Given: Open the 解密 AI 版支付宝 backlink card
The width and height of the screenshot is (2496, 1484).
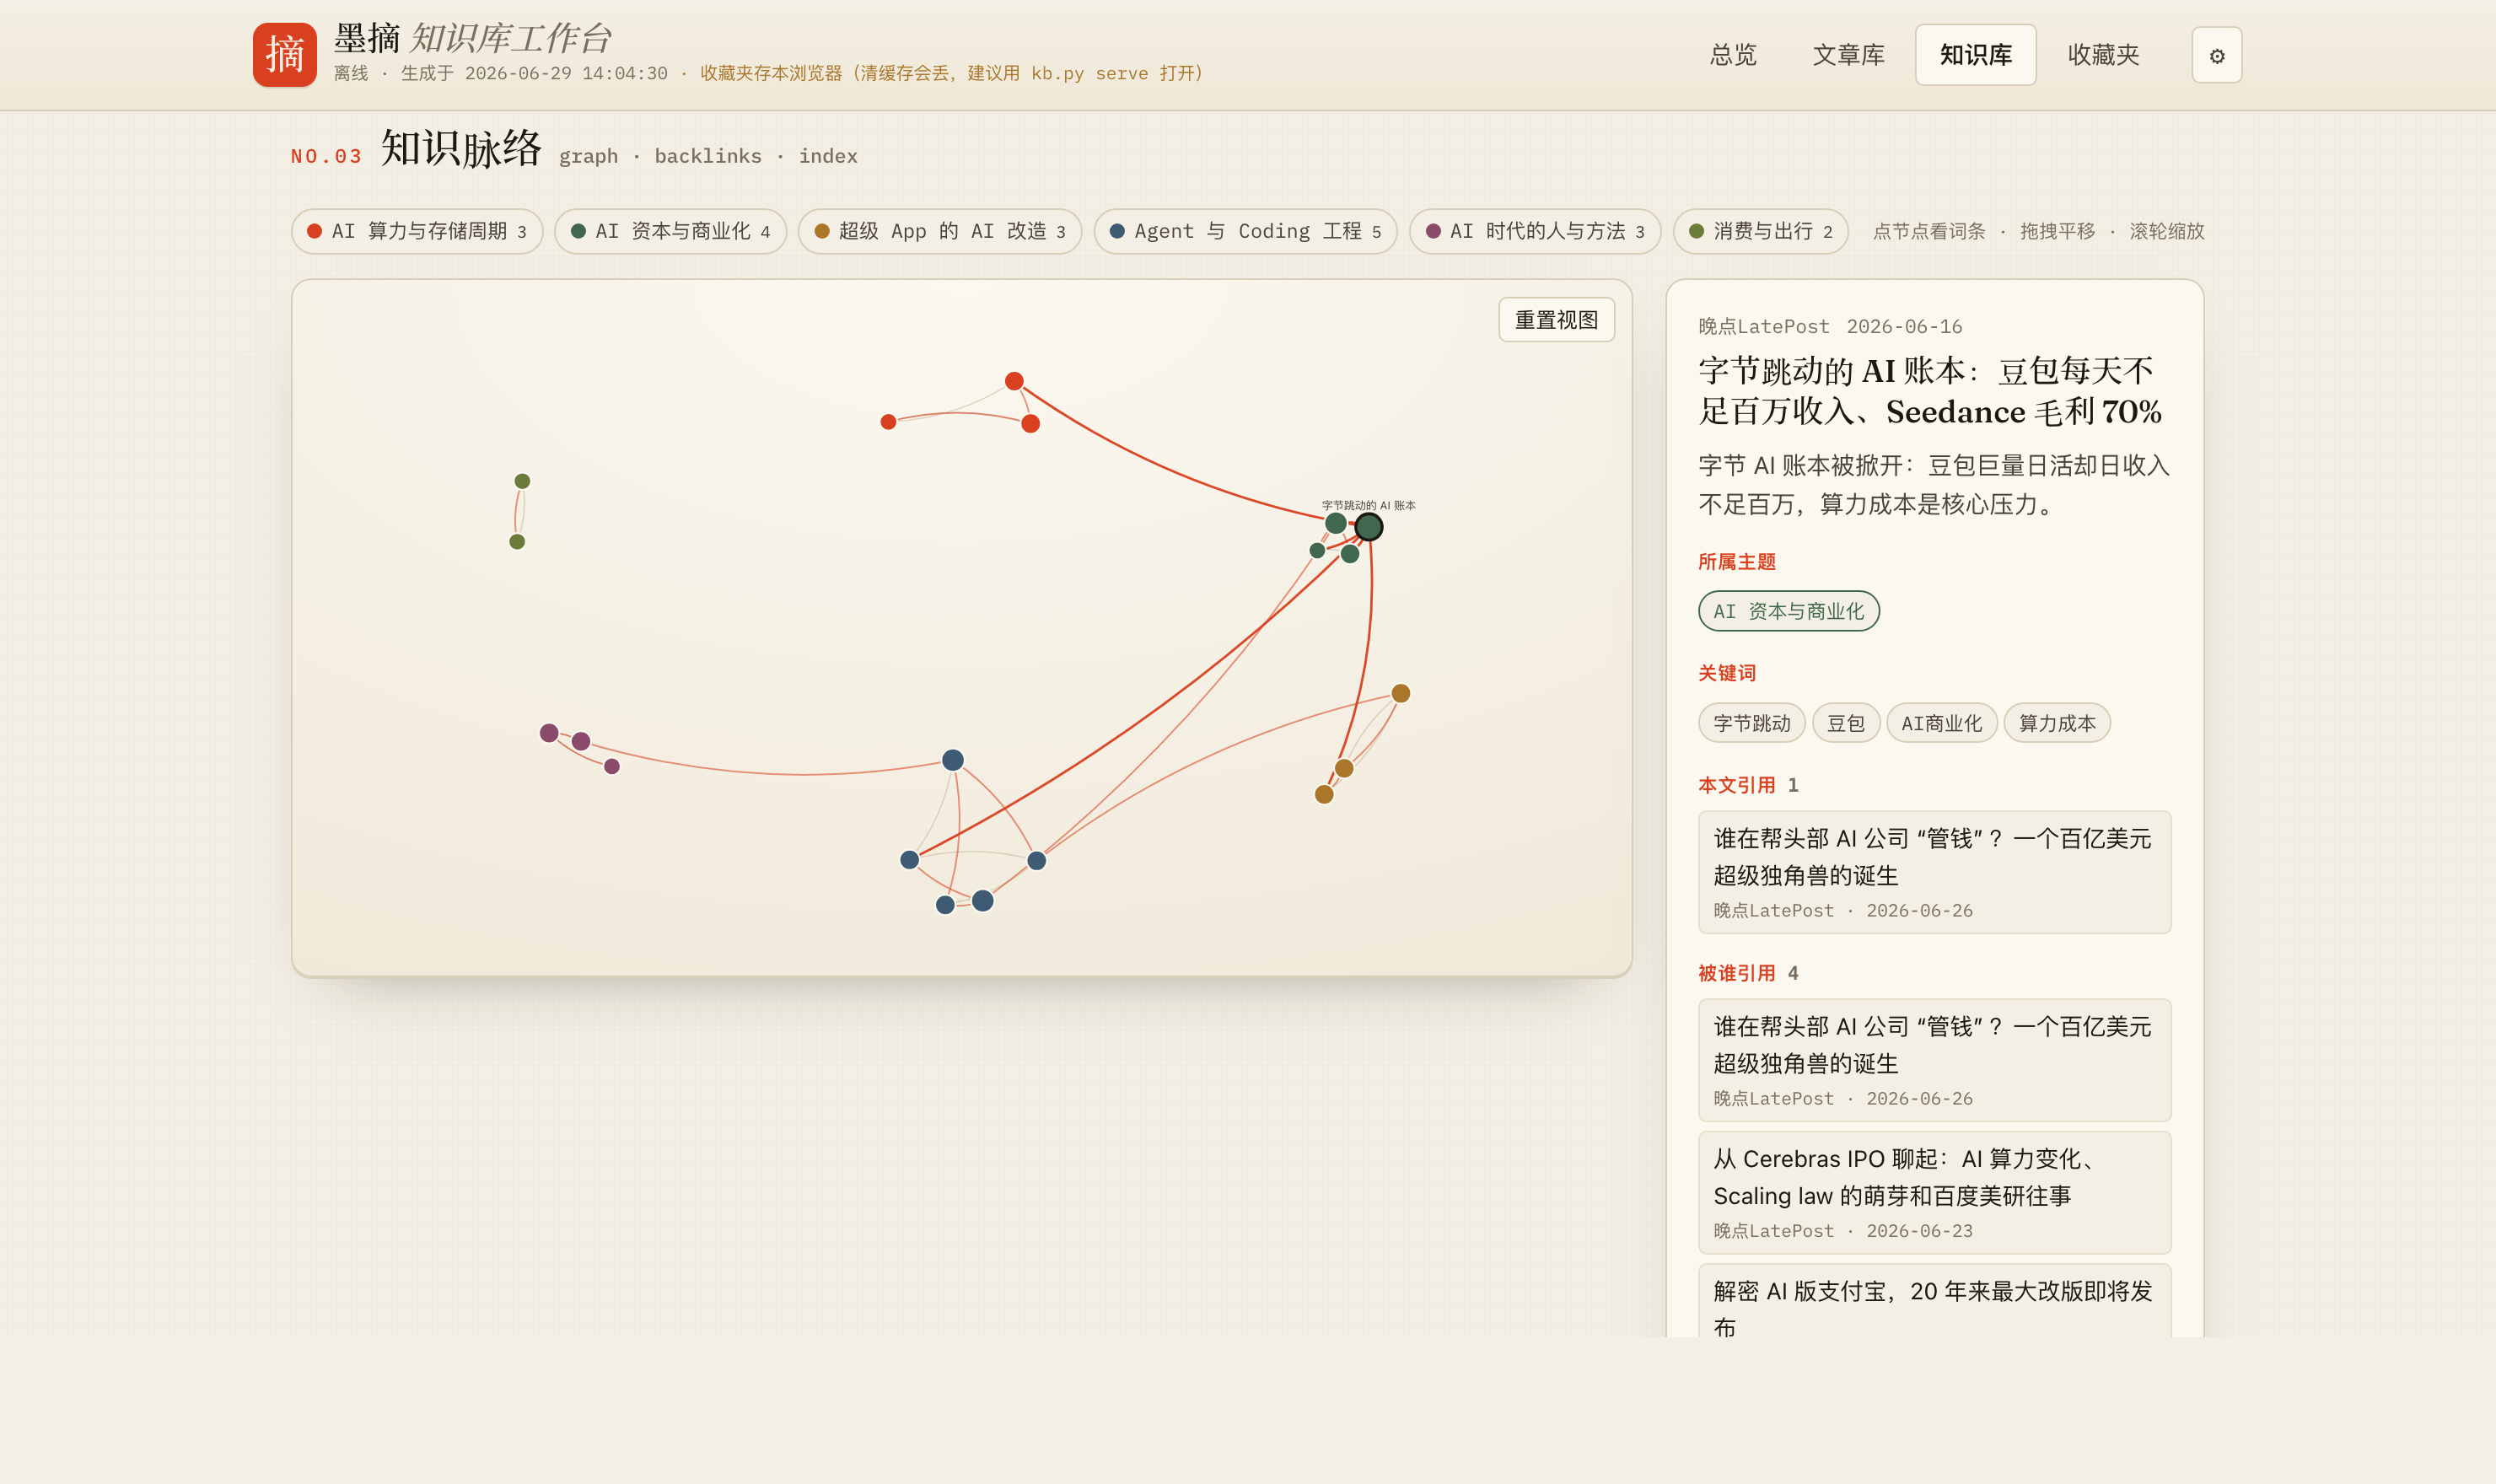Looking at the screenshot, I should click(1934, 1301).
